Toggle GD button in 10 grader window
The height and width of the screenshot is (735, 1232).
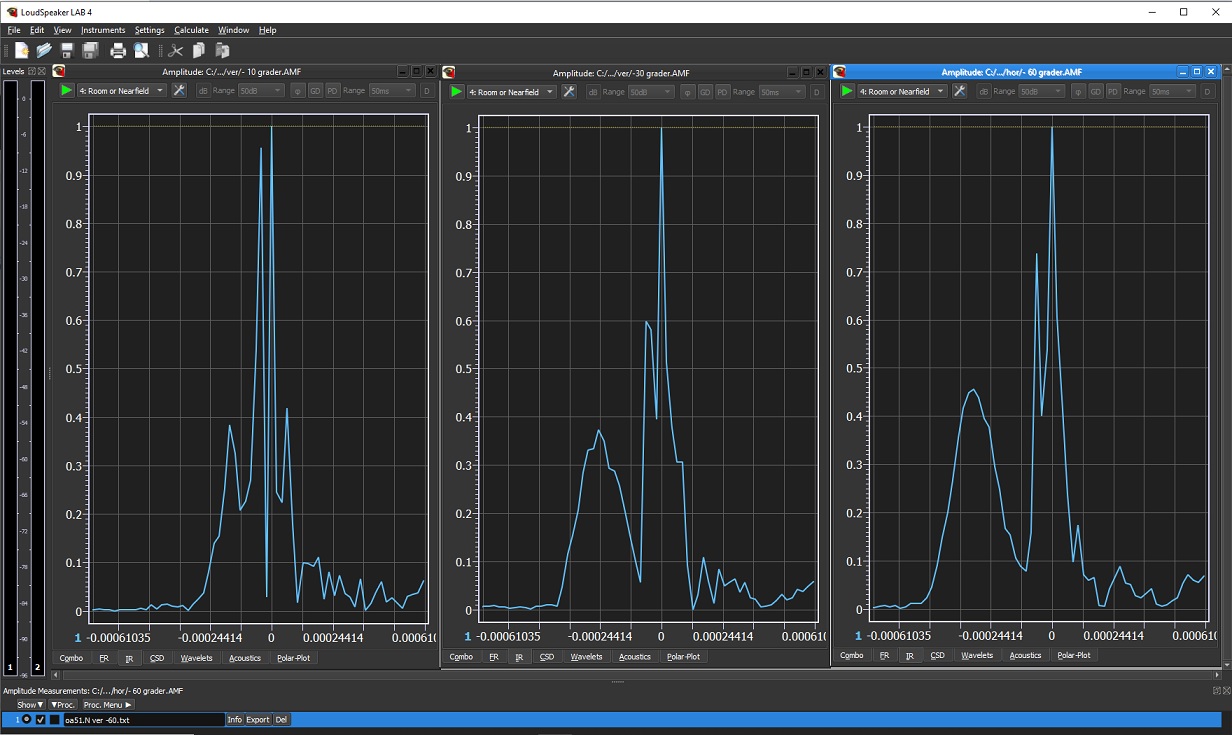(315, 91)
